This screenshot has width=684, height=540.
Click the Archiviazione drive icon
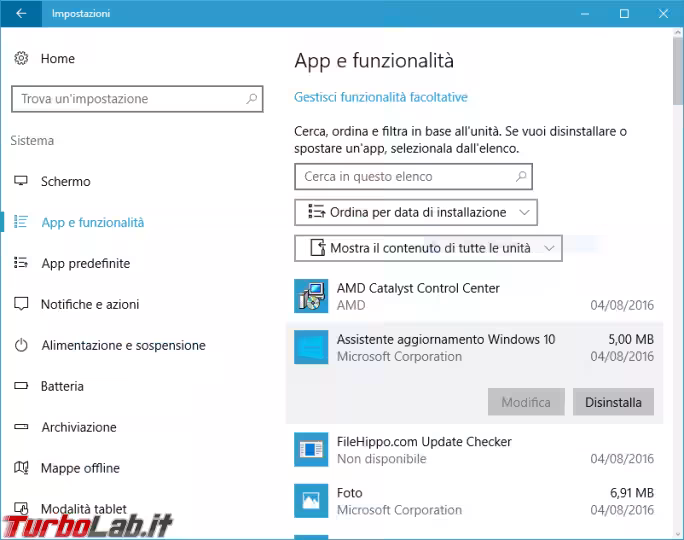click(x=21, y=427)
